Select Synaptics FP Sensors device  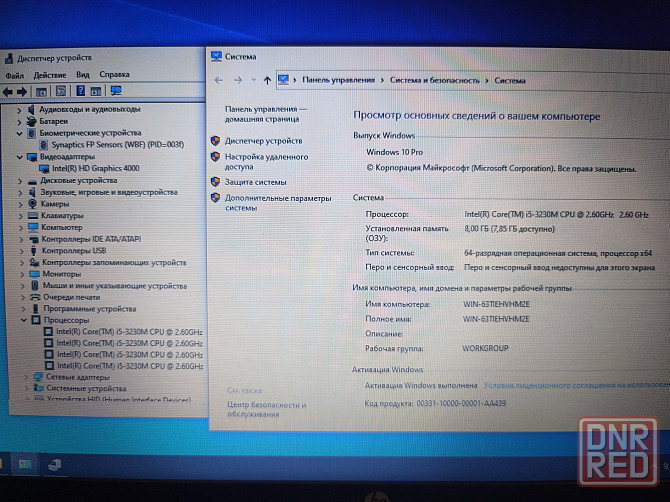click(x=118, y=145)
